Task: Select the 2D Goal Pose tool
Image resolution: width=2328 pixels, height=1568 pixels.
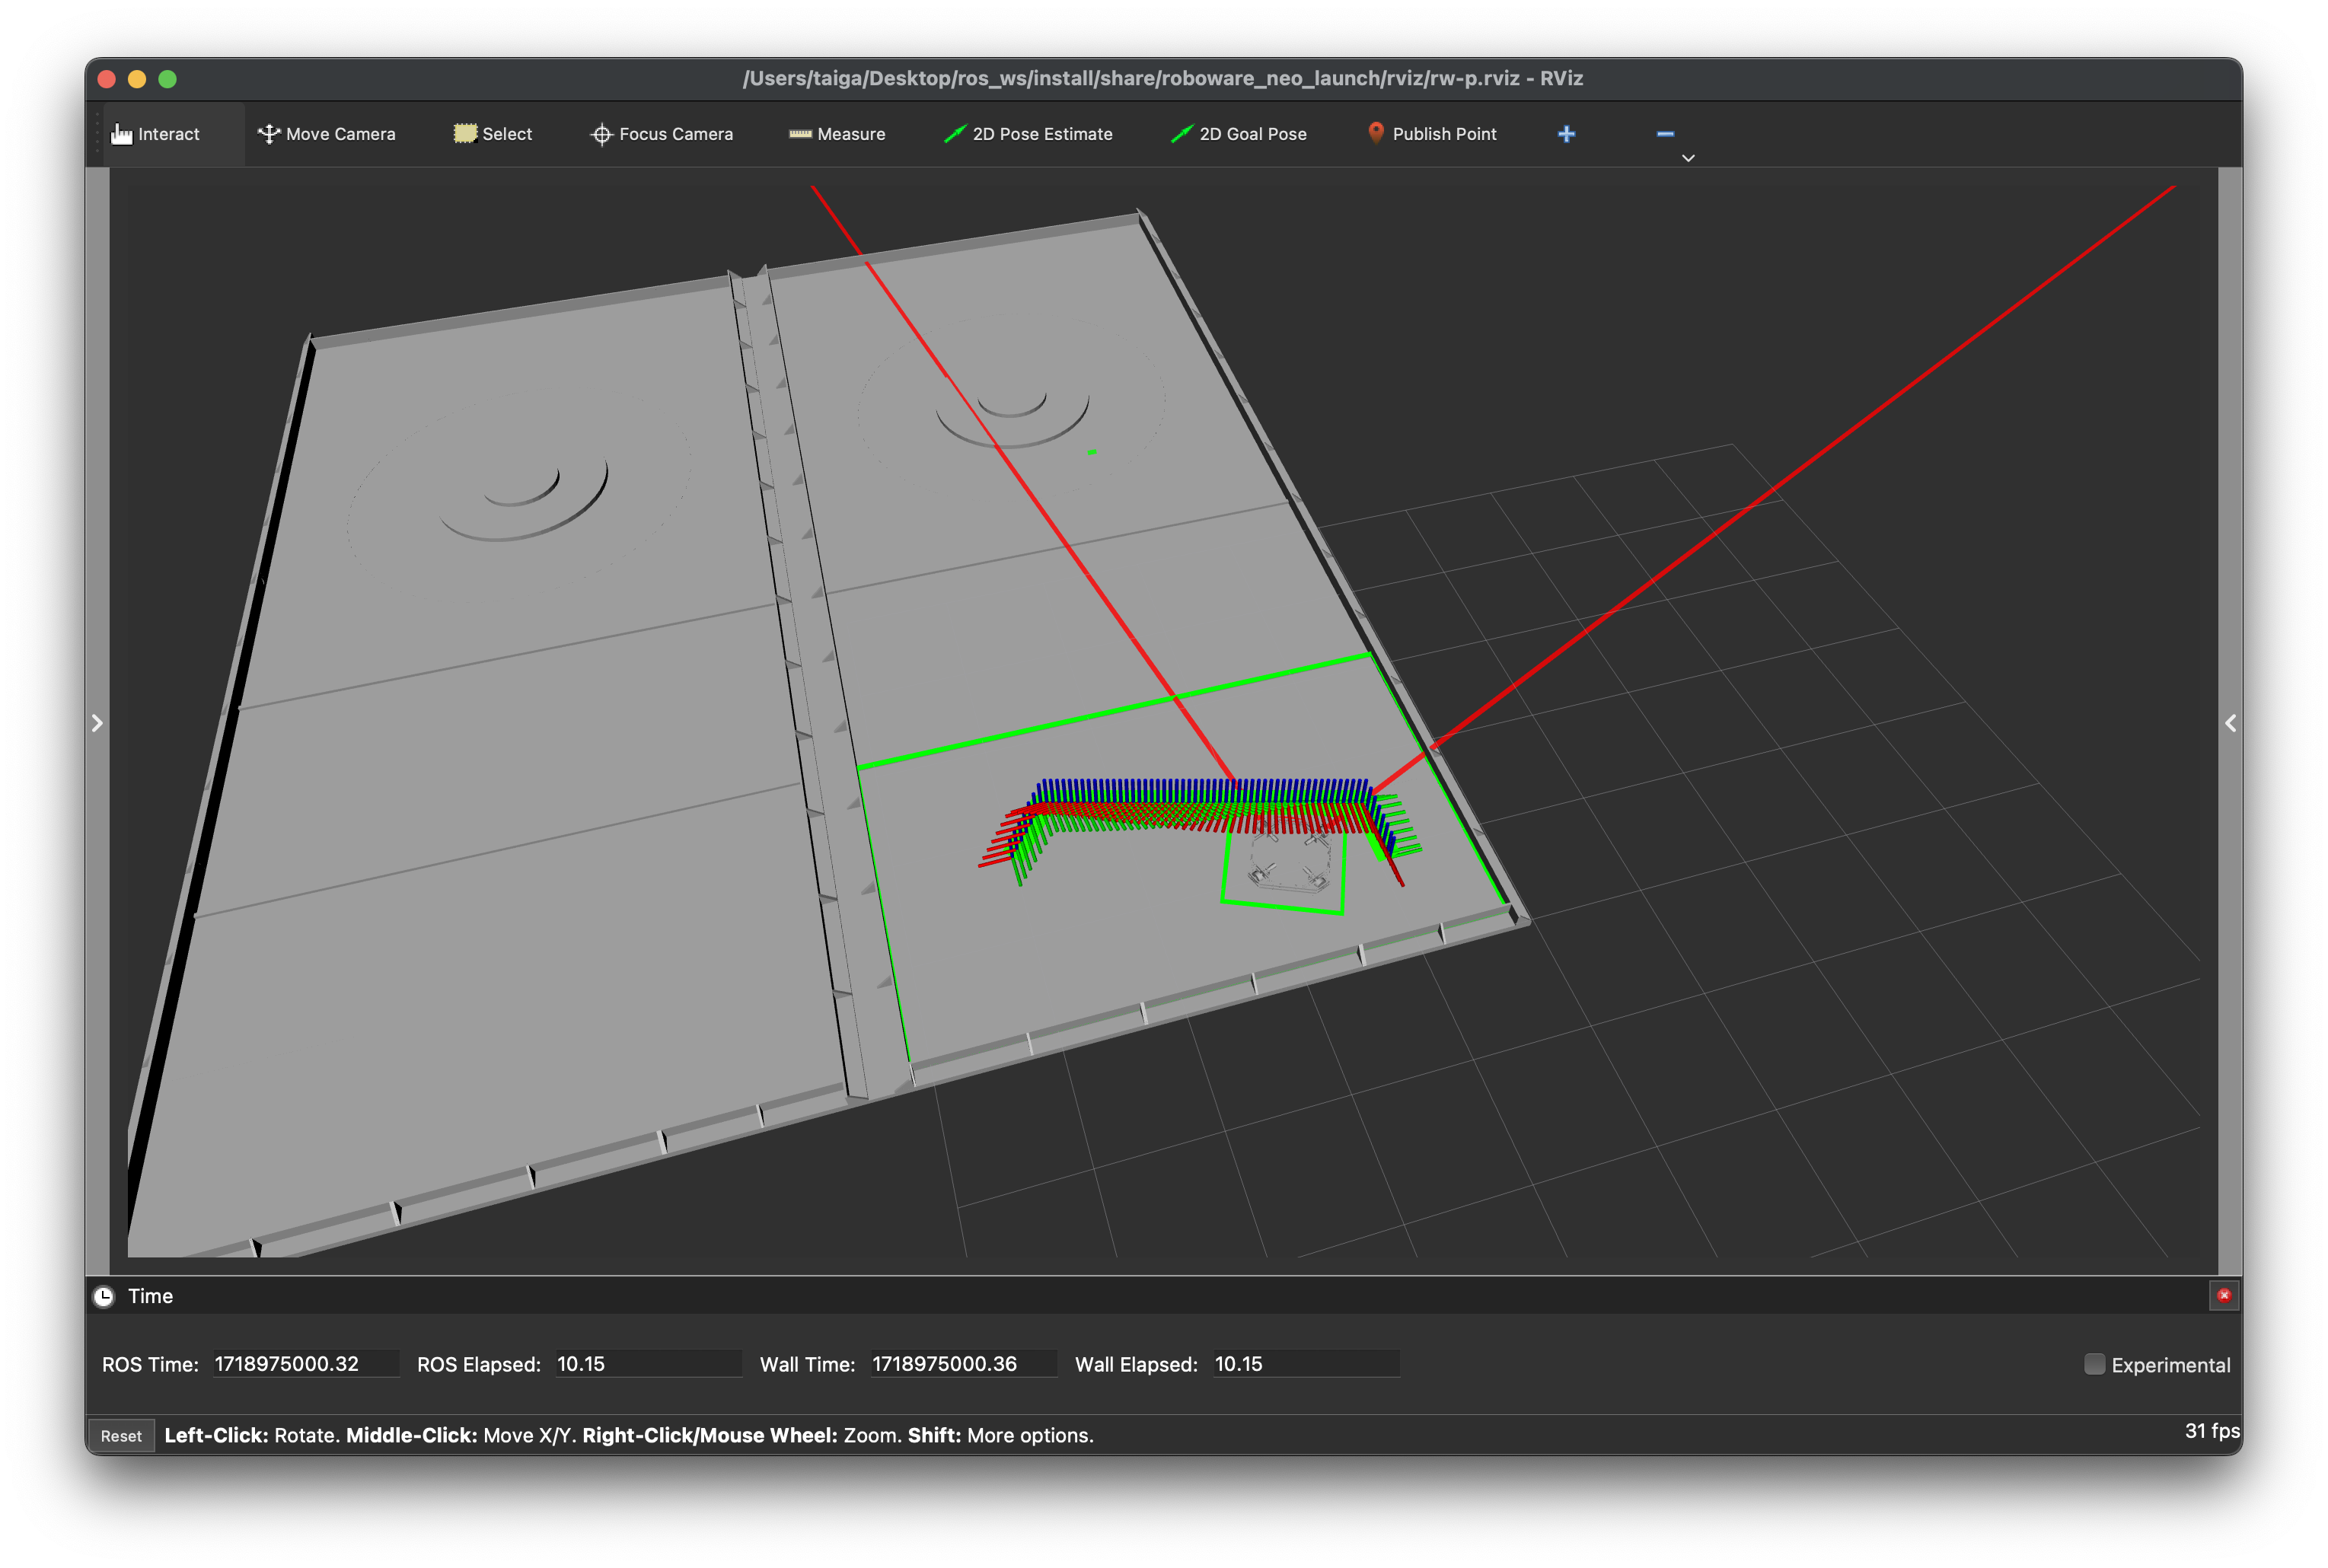Action: (x=1239, y=134)
